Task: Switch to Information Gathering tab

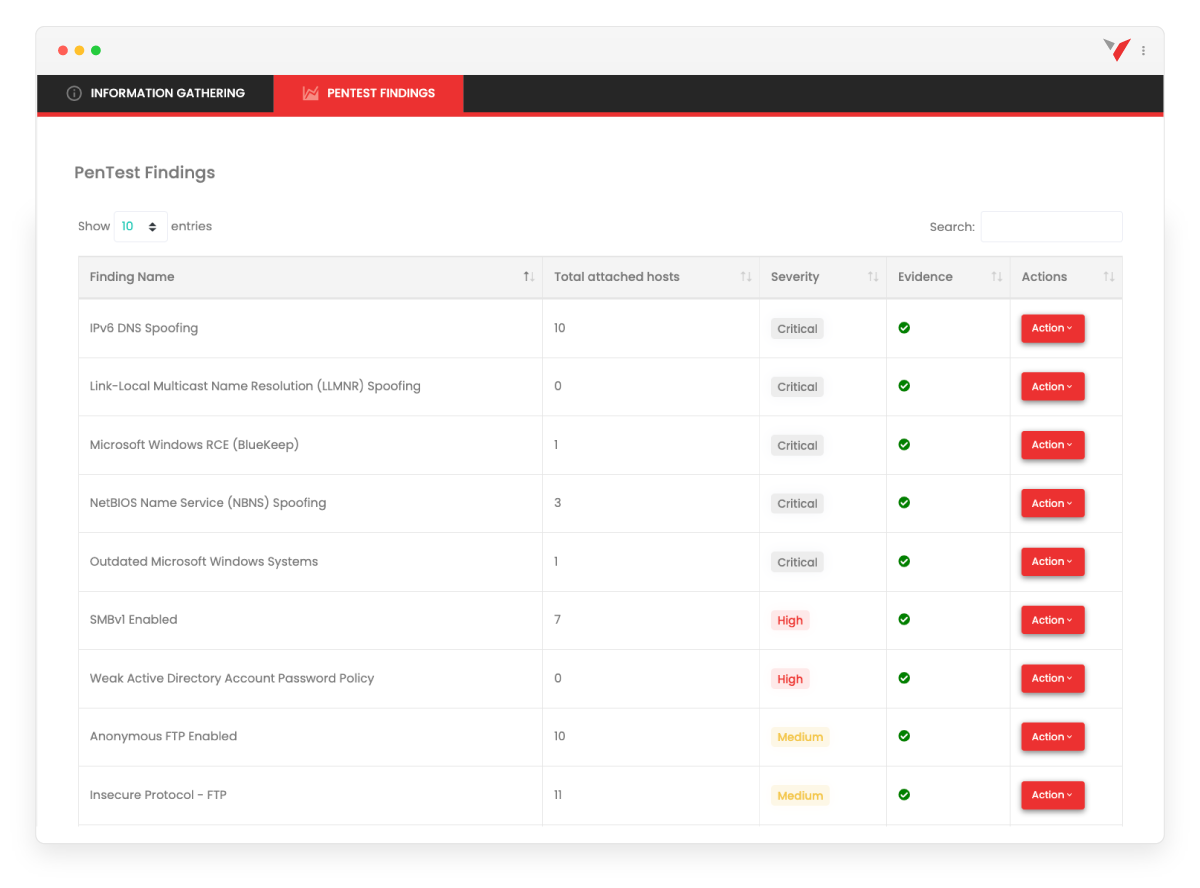Action: [155, 93]
